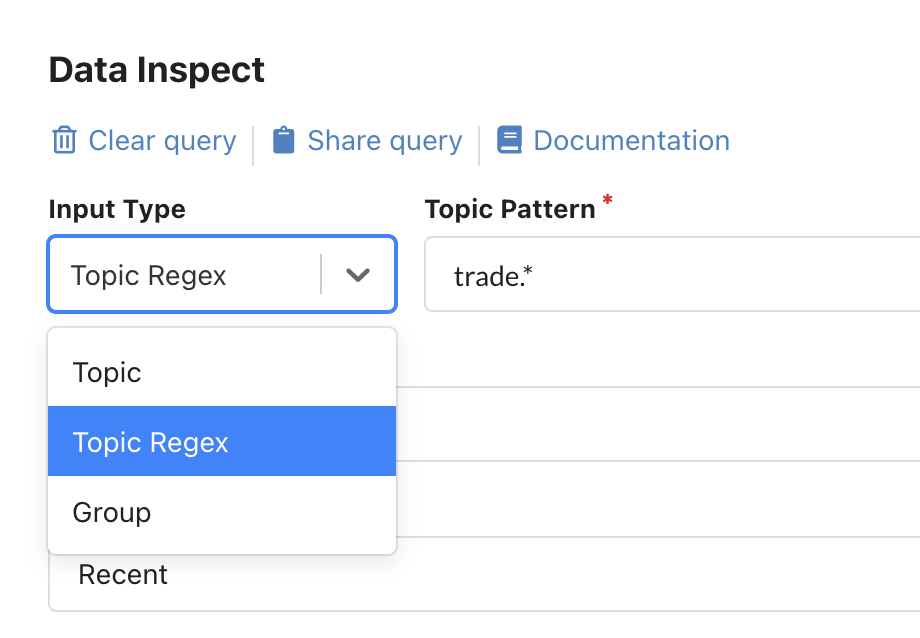Click the Clear query link
This screenshot has height=638, width=920.
point(161,141)
